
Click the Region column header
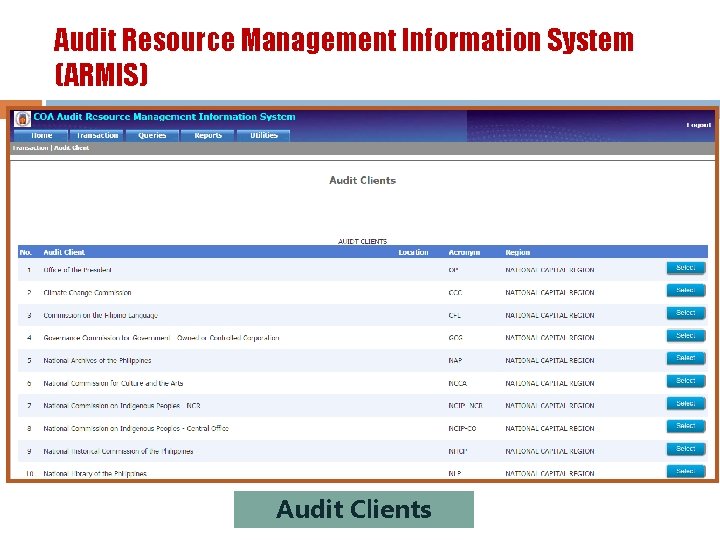tap(518, 252)
